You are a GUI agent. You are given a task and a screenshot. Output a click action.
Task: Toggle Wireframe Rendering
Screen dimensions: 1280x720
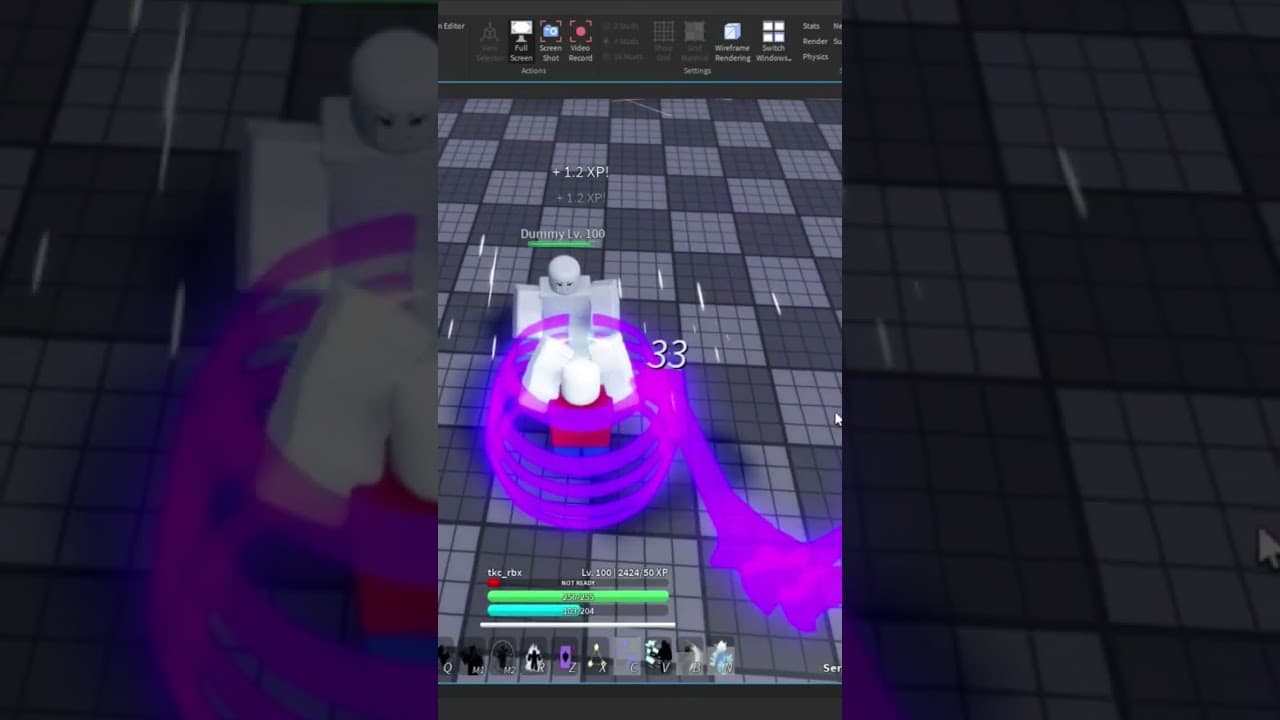pos(732,42)
